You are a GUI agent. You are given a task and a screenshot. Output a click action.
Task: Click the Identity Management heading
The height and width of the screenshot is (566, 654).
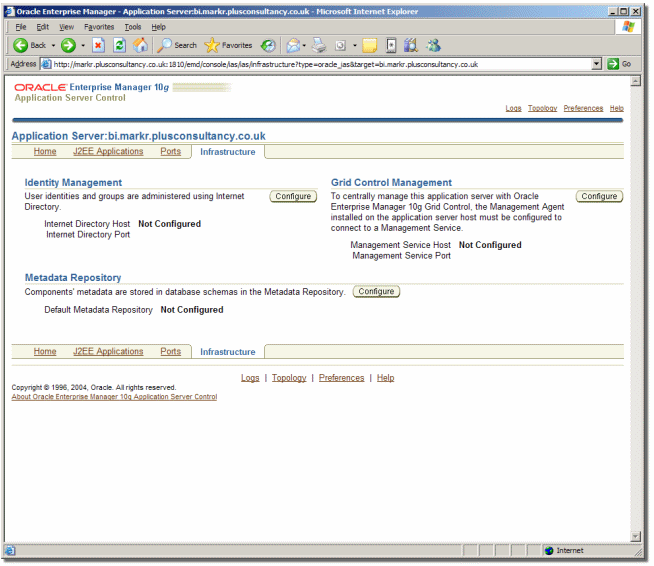coord(73,183)
